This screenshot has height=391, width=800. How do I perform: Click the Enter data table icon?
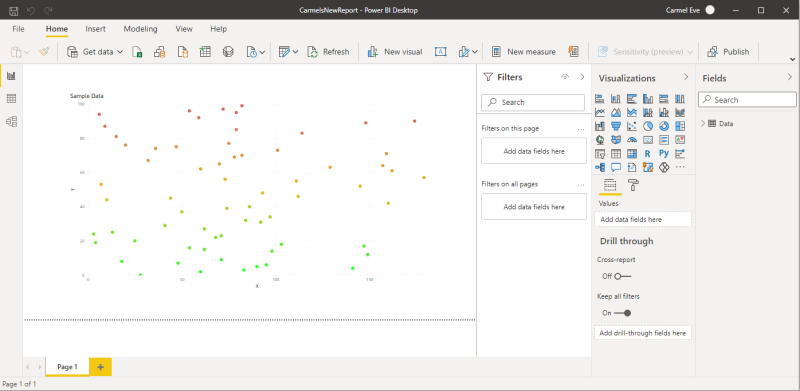point(205,52)
